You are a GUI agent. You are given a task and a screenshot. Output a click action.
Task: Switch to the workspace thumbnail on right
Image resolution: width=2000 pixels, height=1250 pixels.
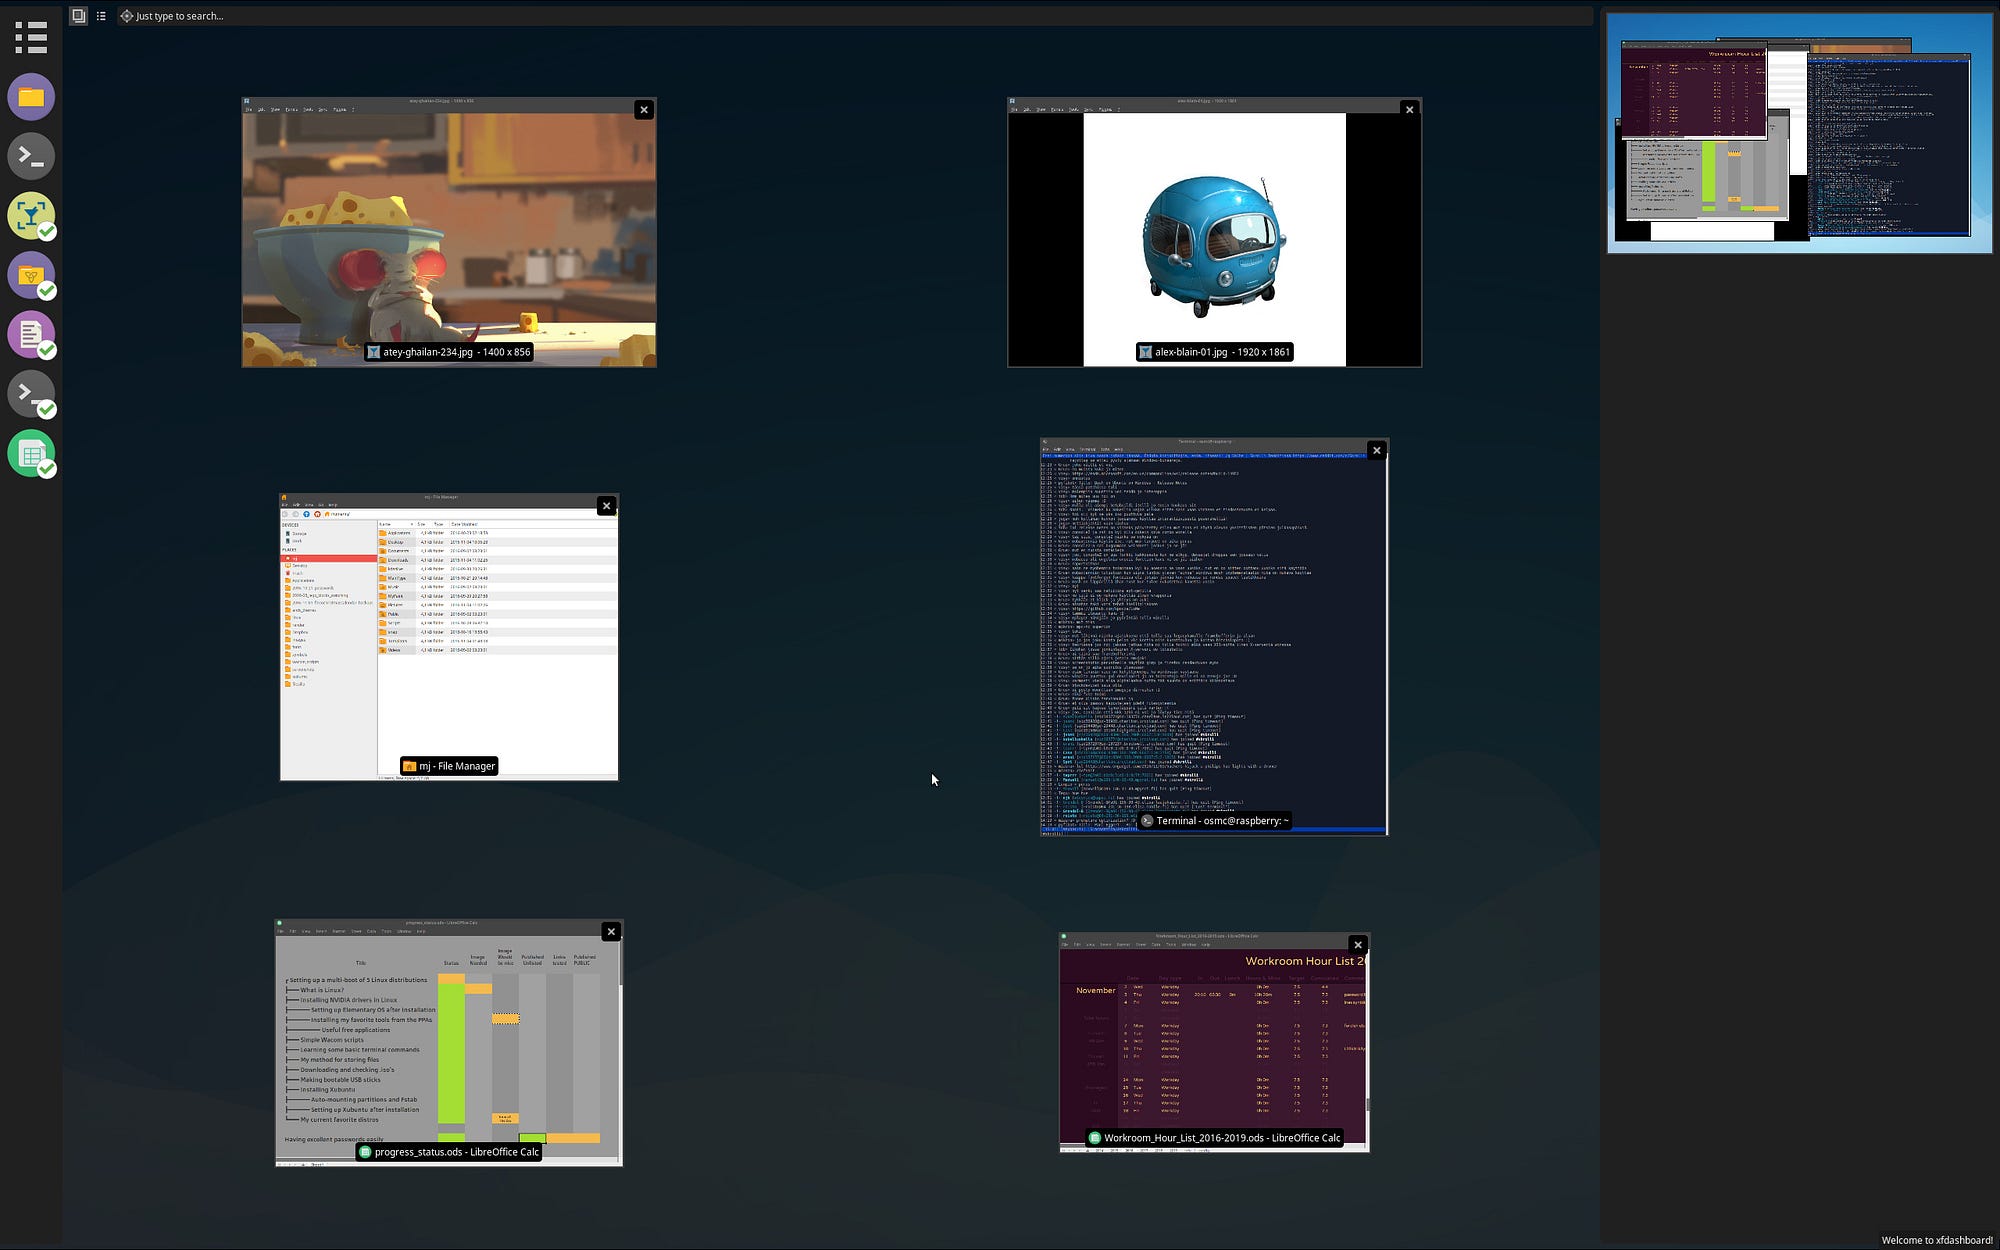1799,133
